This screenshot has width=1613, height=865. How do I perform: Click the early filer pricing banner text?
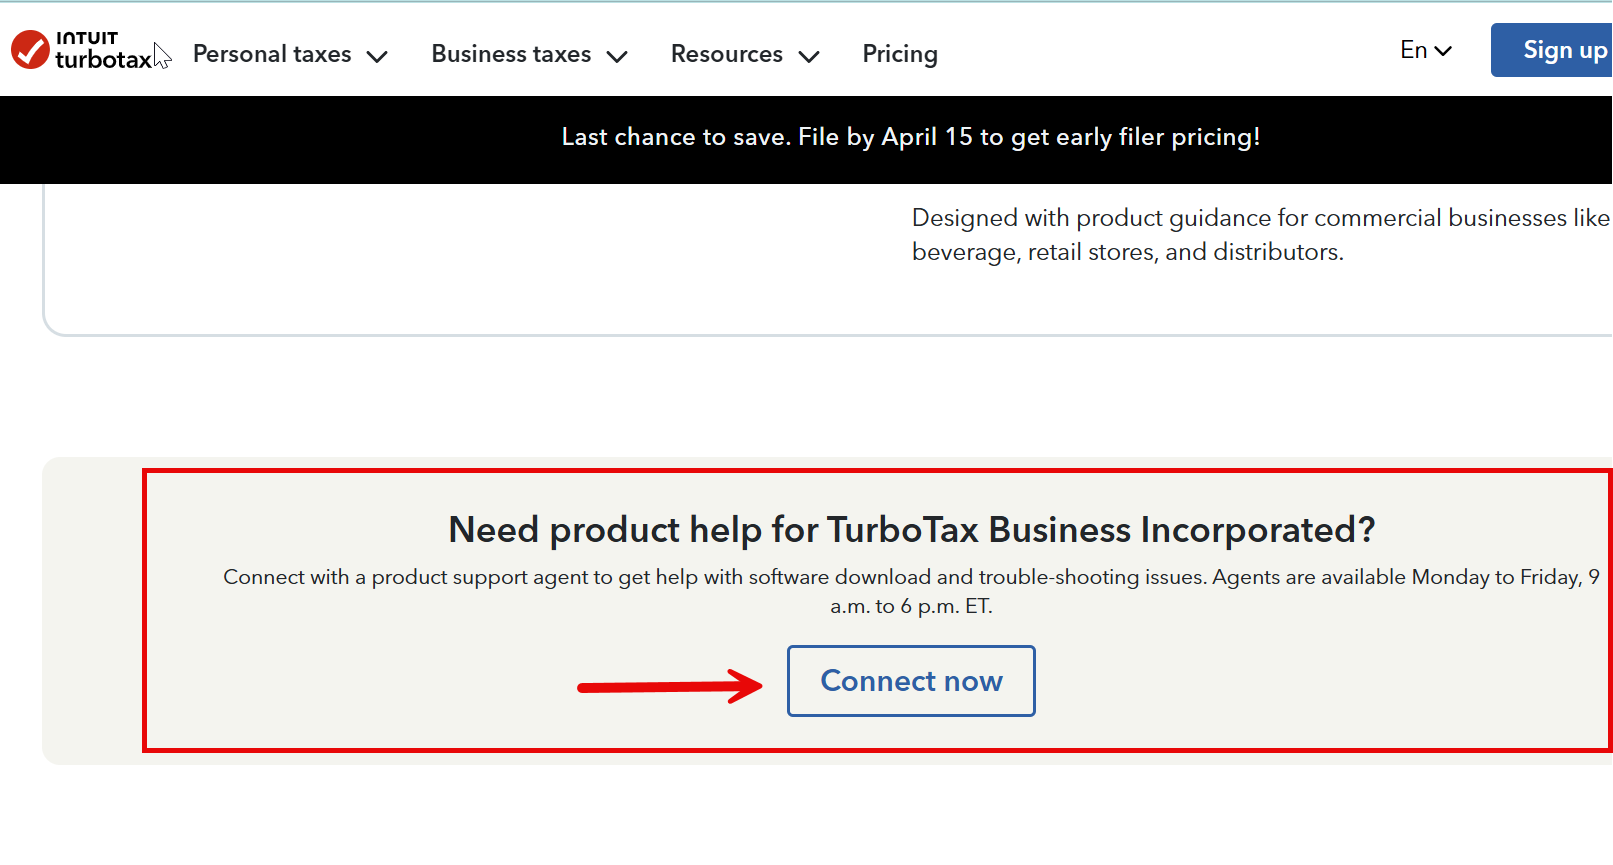tap(910, 137)
